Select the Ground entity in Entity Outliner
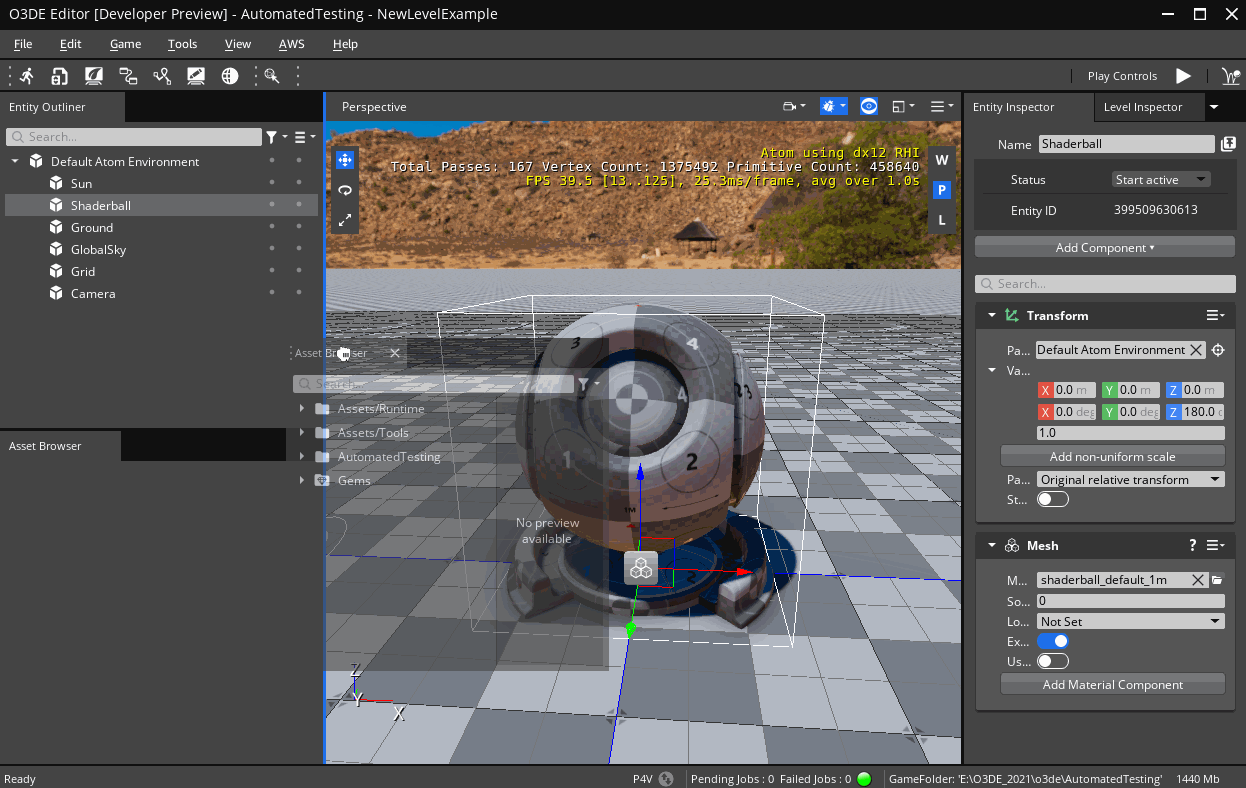Viewport: 1246px width, 788px height. 92,227
